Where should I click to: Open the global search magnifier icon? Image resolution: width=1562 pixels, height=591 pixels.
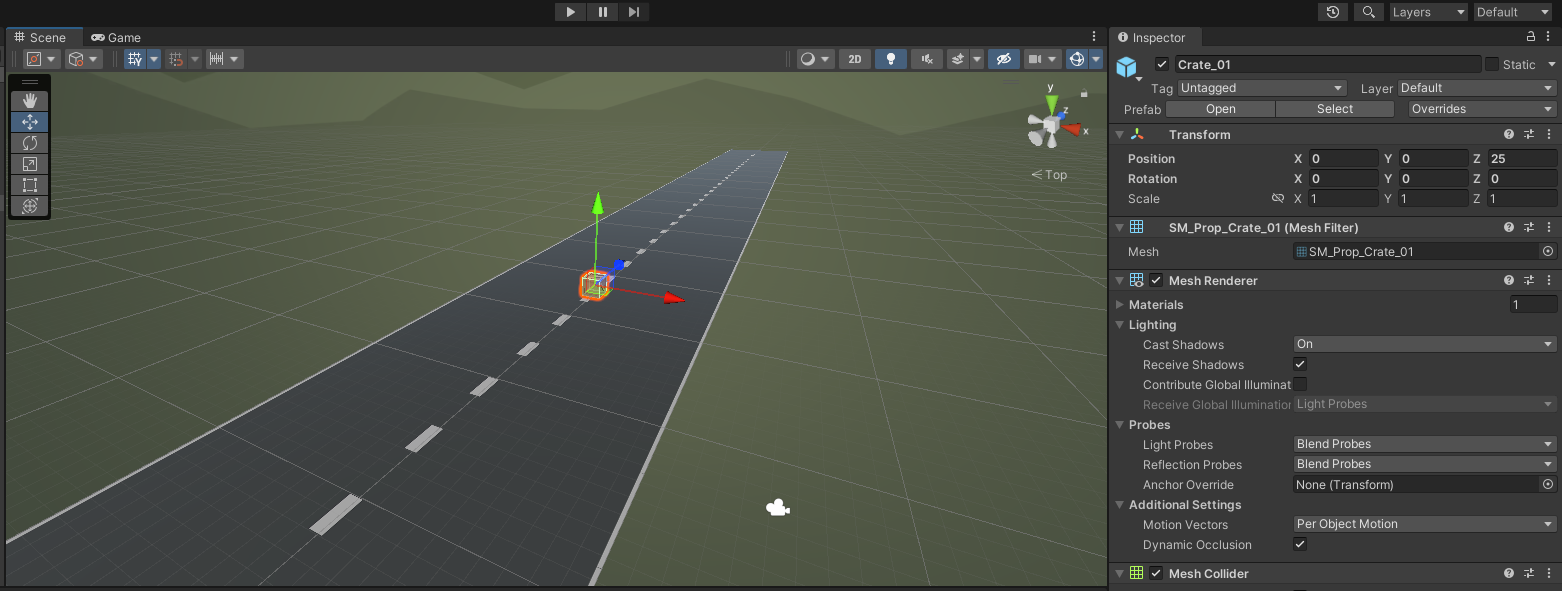point(1367,12)
